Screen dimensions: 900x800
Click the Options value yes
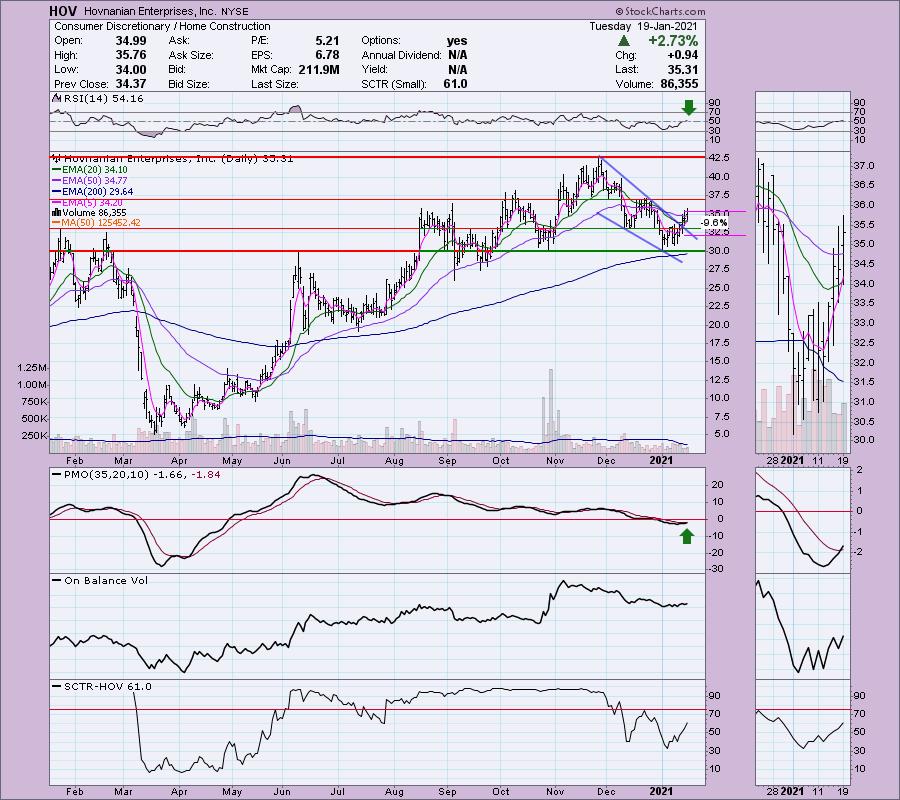[x=457, y=41]
